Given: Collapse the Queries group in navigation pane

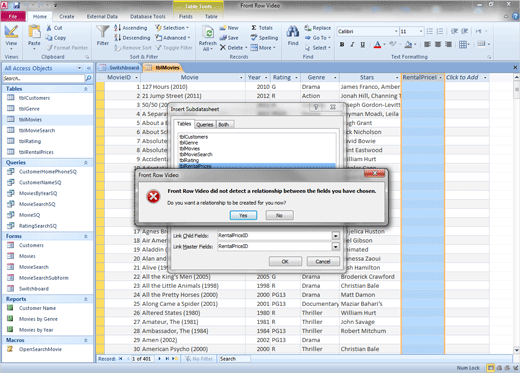Looking at the screenshot, I should click(86, 163).
